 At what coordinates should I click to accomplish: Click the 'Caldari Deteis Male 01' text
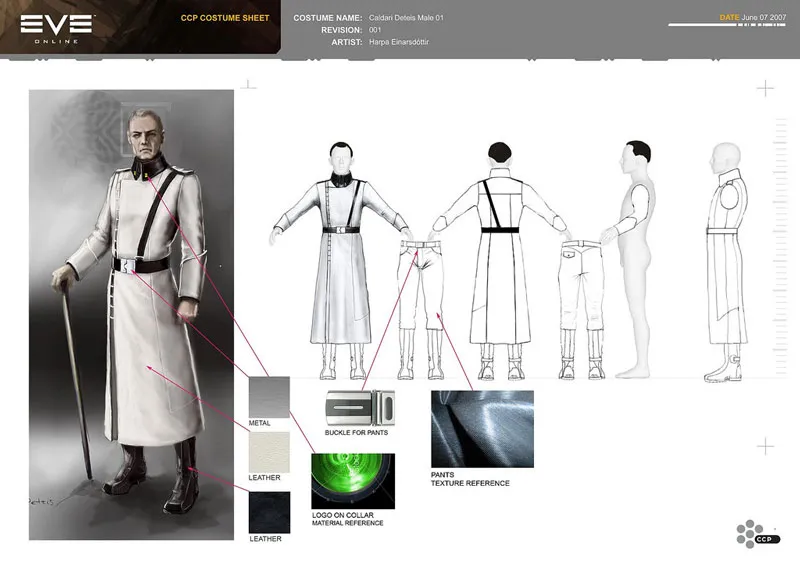pyautogui.click(x=406, y=18)
